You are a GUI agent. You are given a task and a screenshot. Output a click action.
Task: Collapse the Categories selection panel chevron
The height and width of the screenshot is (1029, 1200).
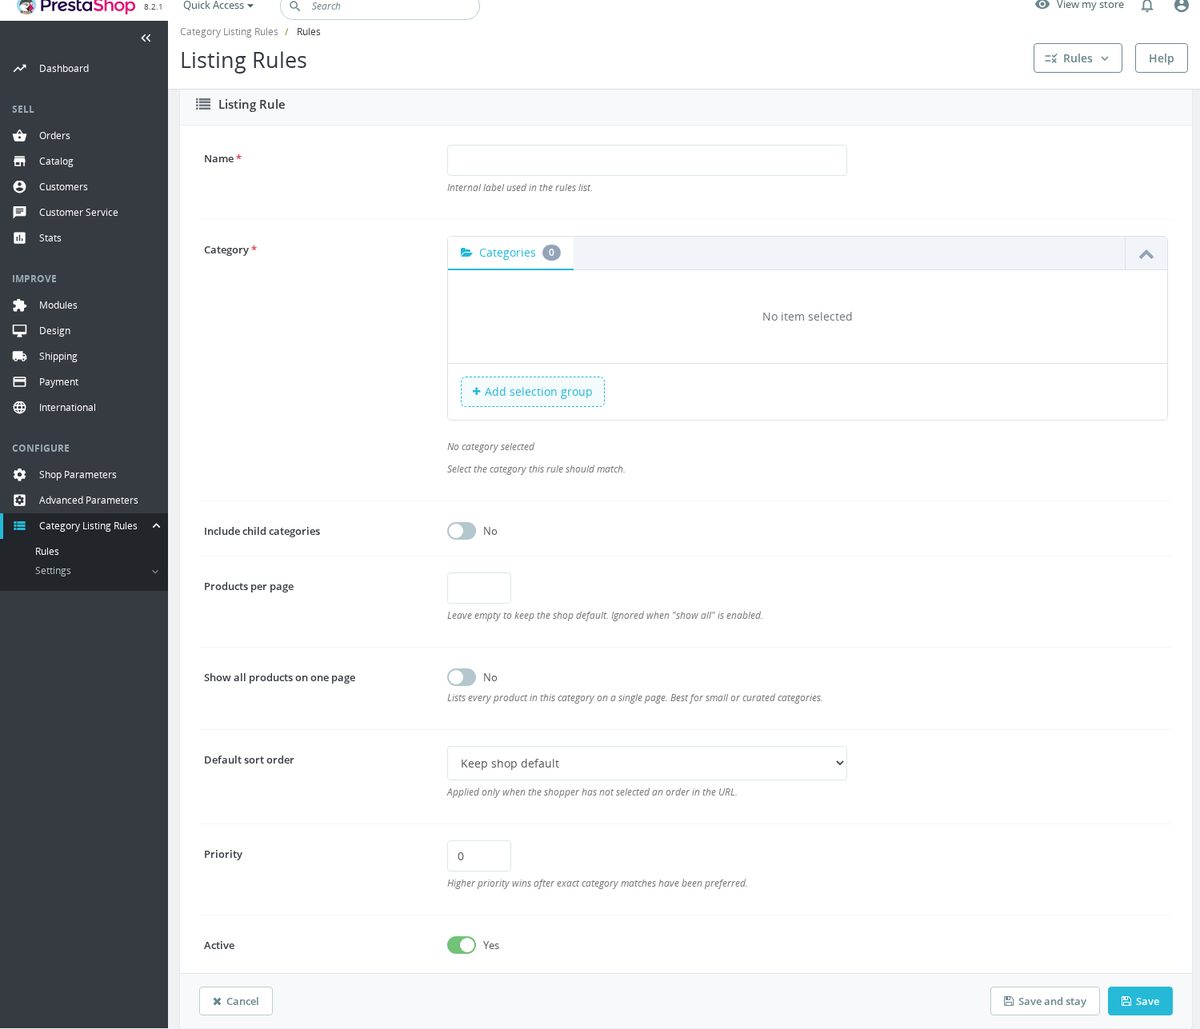[1146, 254]
